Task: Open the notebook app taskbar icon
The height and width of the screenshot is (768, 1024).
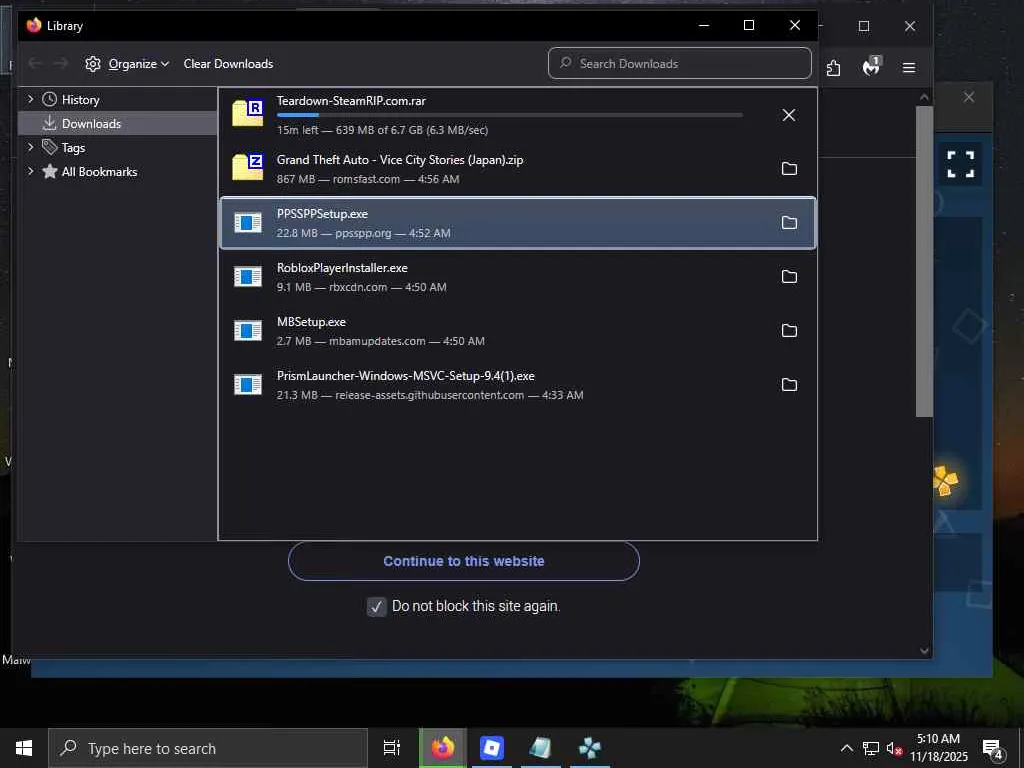Action: [x=541, y=748]
